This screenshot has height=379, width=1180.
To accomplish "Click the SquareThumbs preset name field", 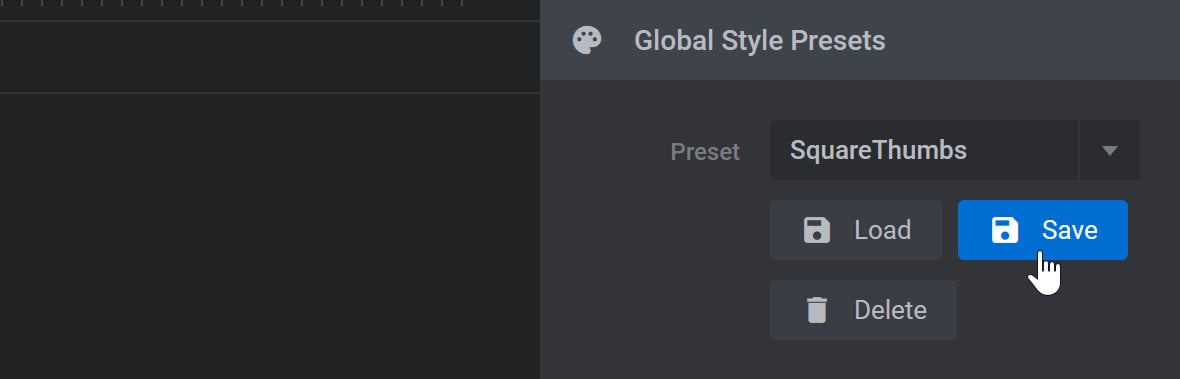I will (923, 150).
